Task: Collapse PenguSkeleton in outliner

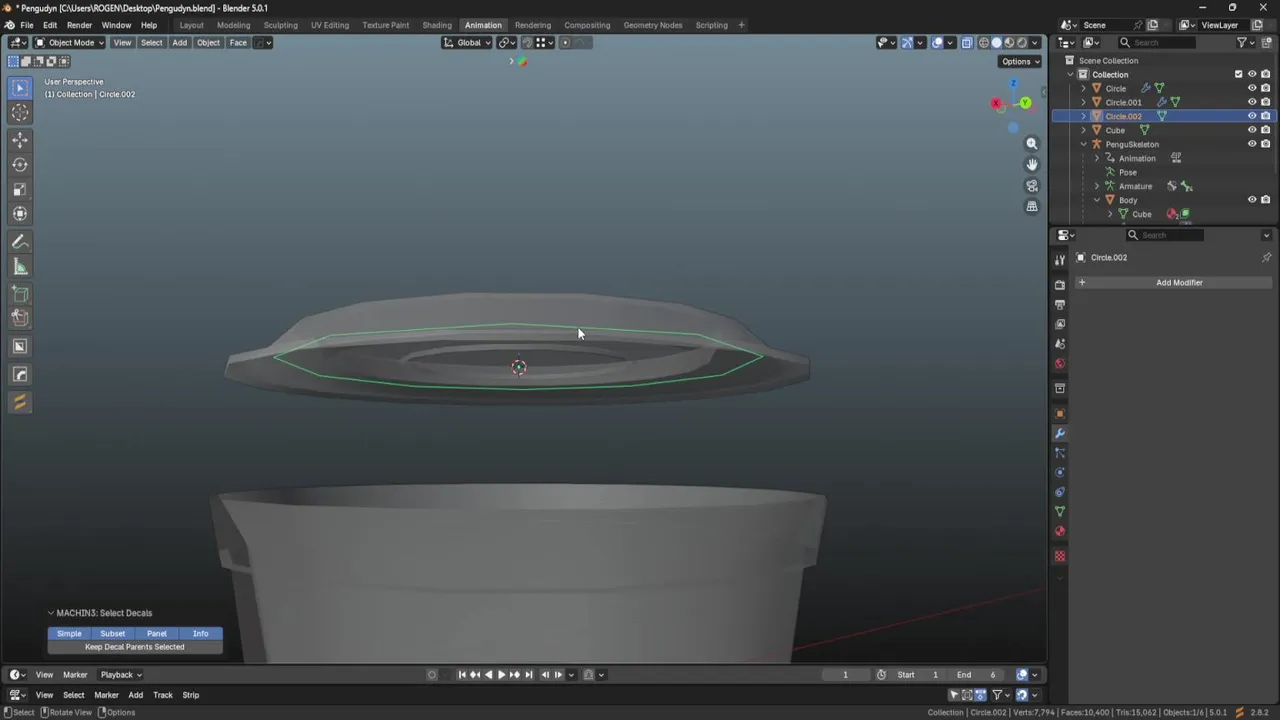Action: [1083, 144]
